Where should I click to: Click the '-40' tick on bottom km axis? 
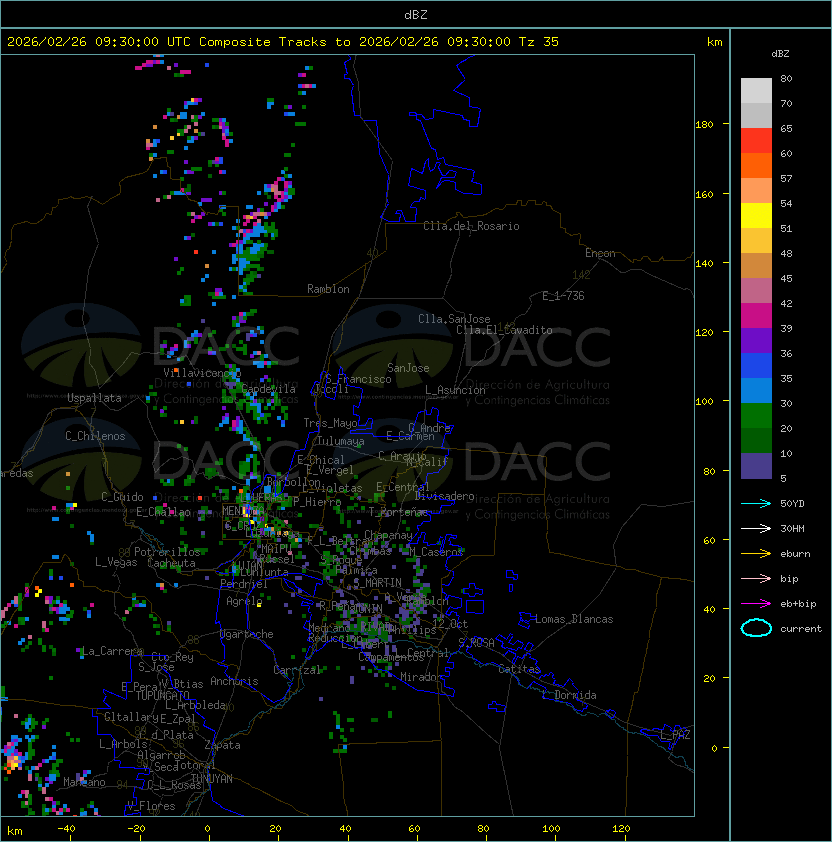(67, 829)
